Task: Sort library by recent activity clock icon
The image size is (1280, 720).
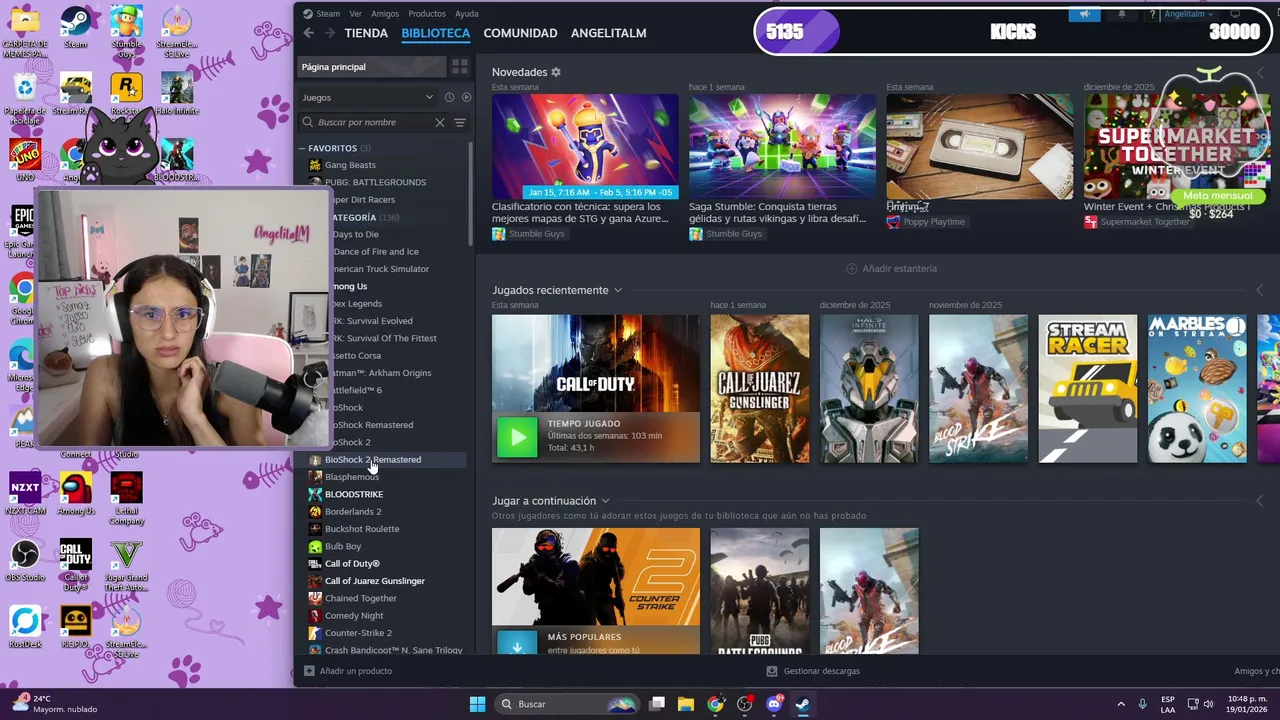Action: click(449, 97)
